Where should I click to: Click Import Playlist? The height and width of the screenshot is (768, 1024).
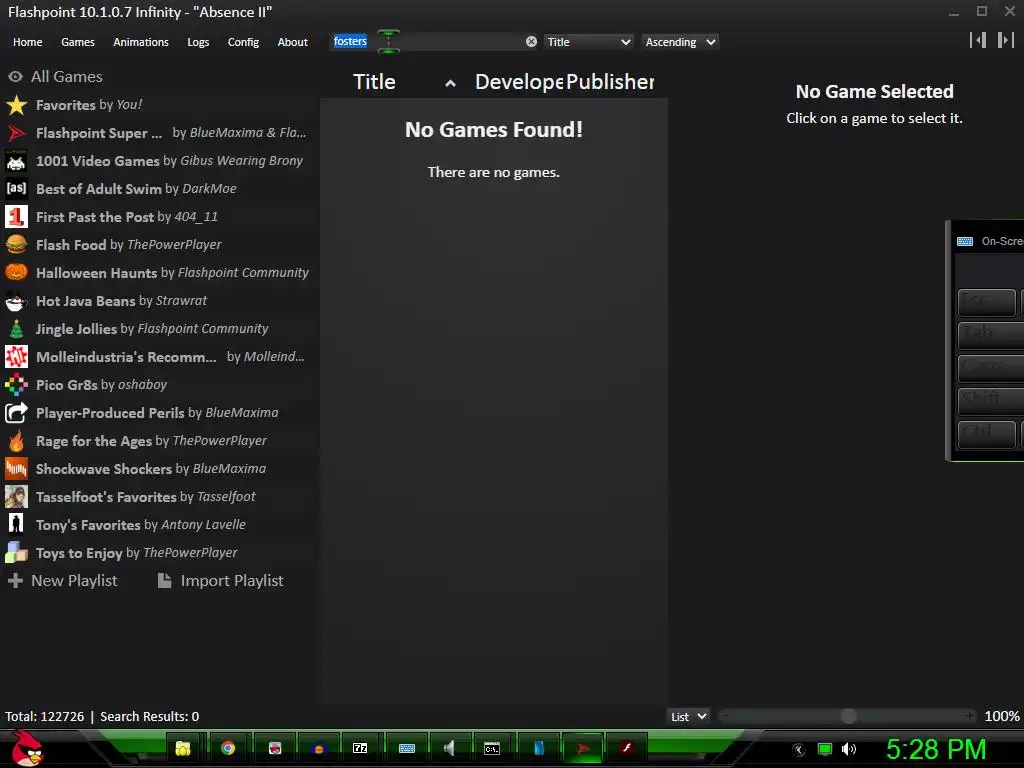coord(221,581)
